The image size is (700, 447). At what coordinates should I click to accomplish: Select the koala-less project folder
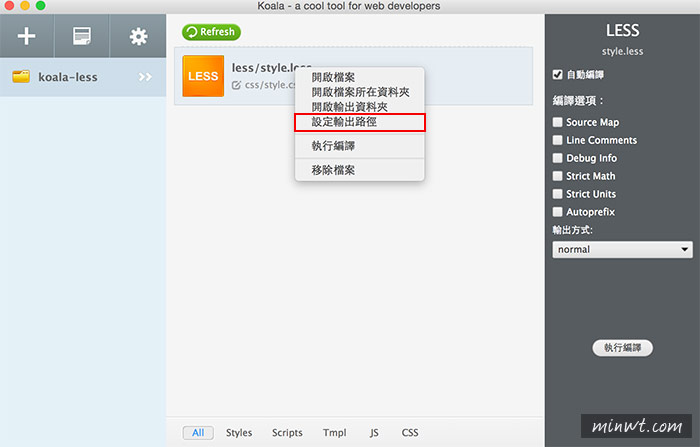(83, 77)
